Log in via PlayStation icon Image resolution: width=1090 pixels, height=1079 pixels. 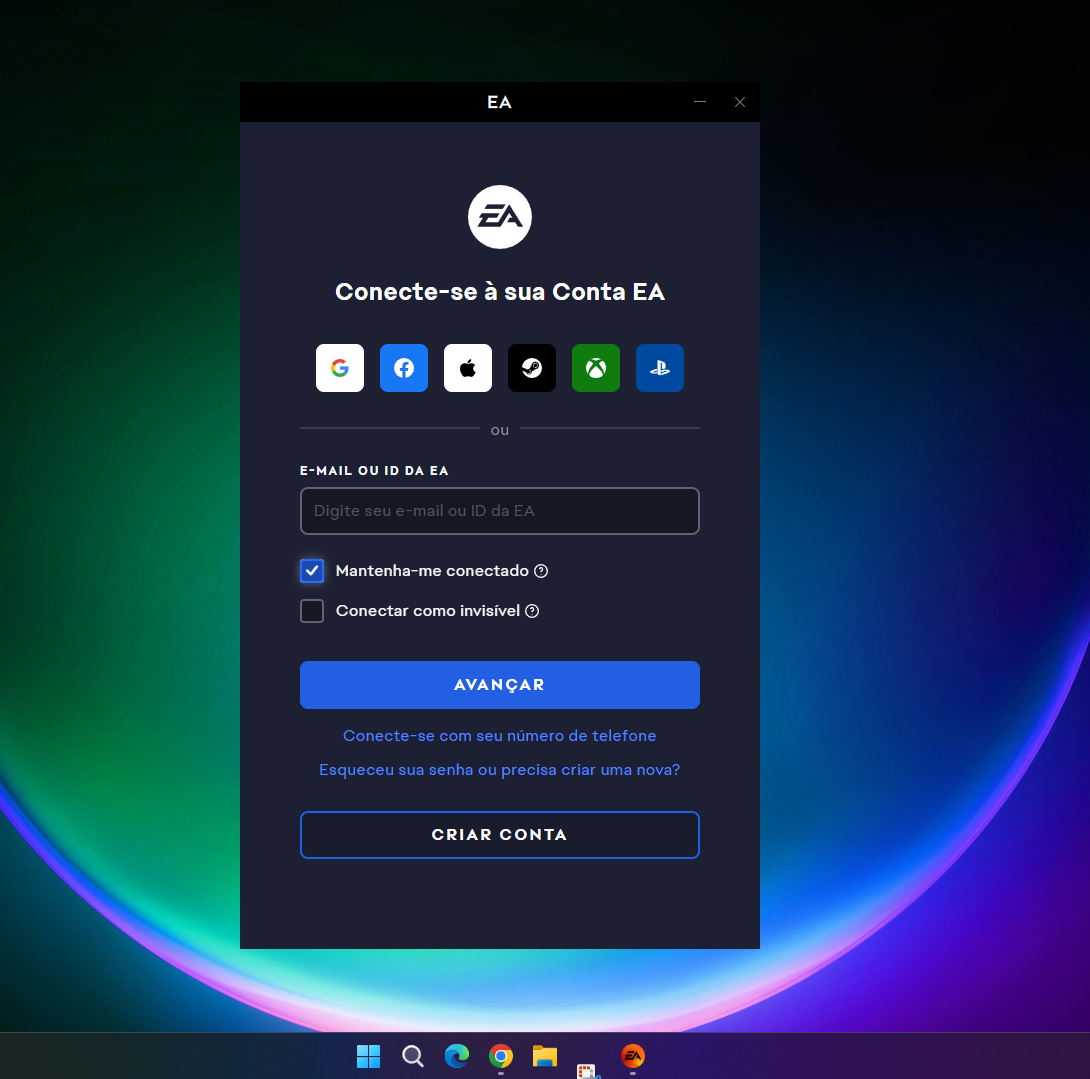tap(660, 368)
